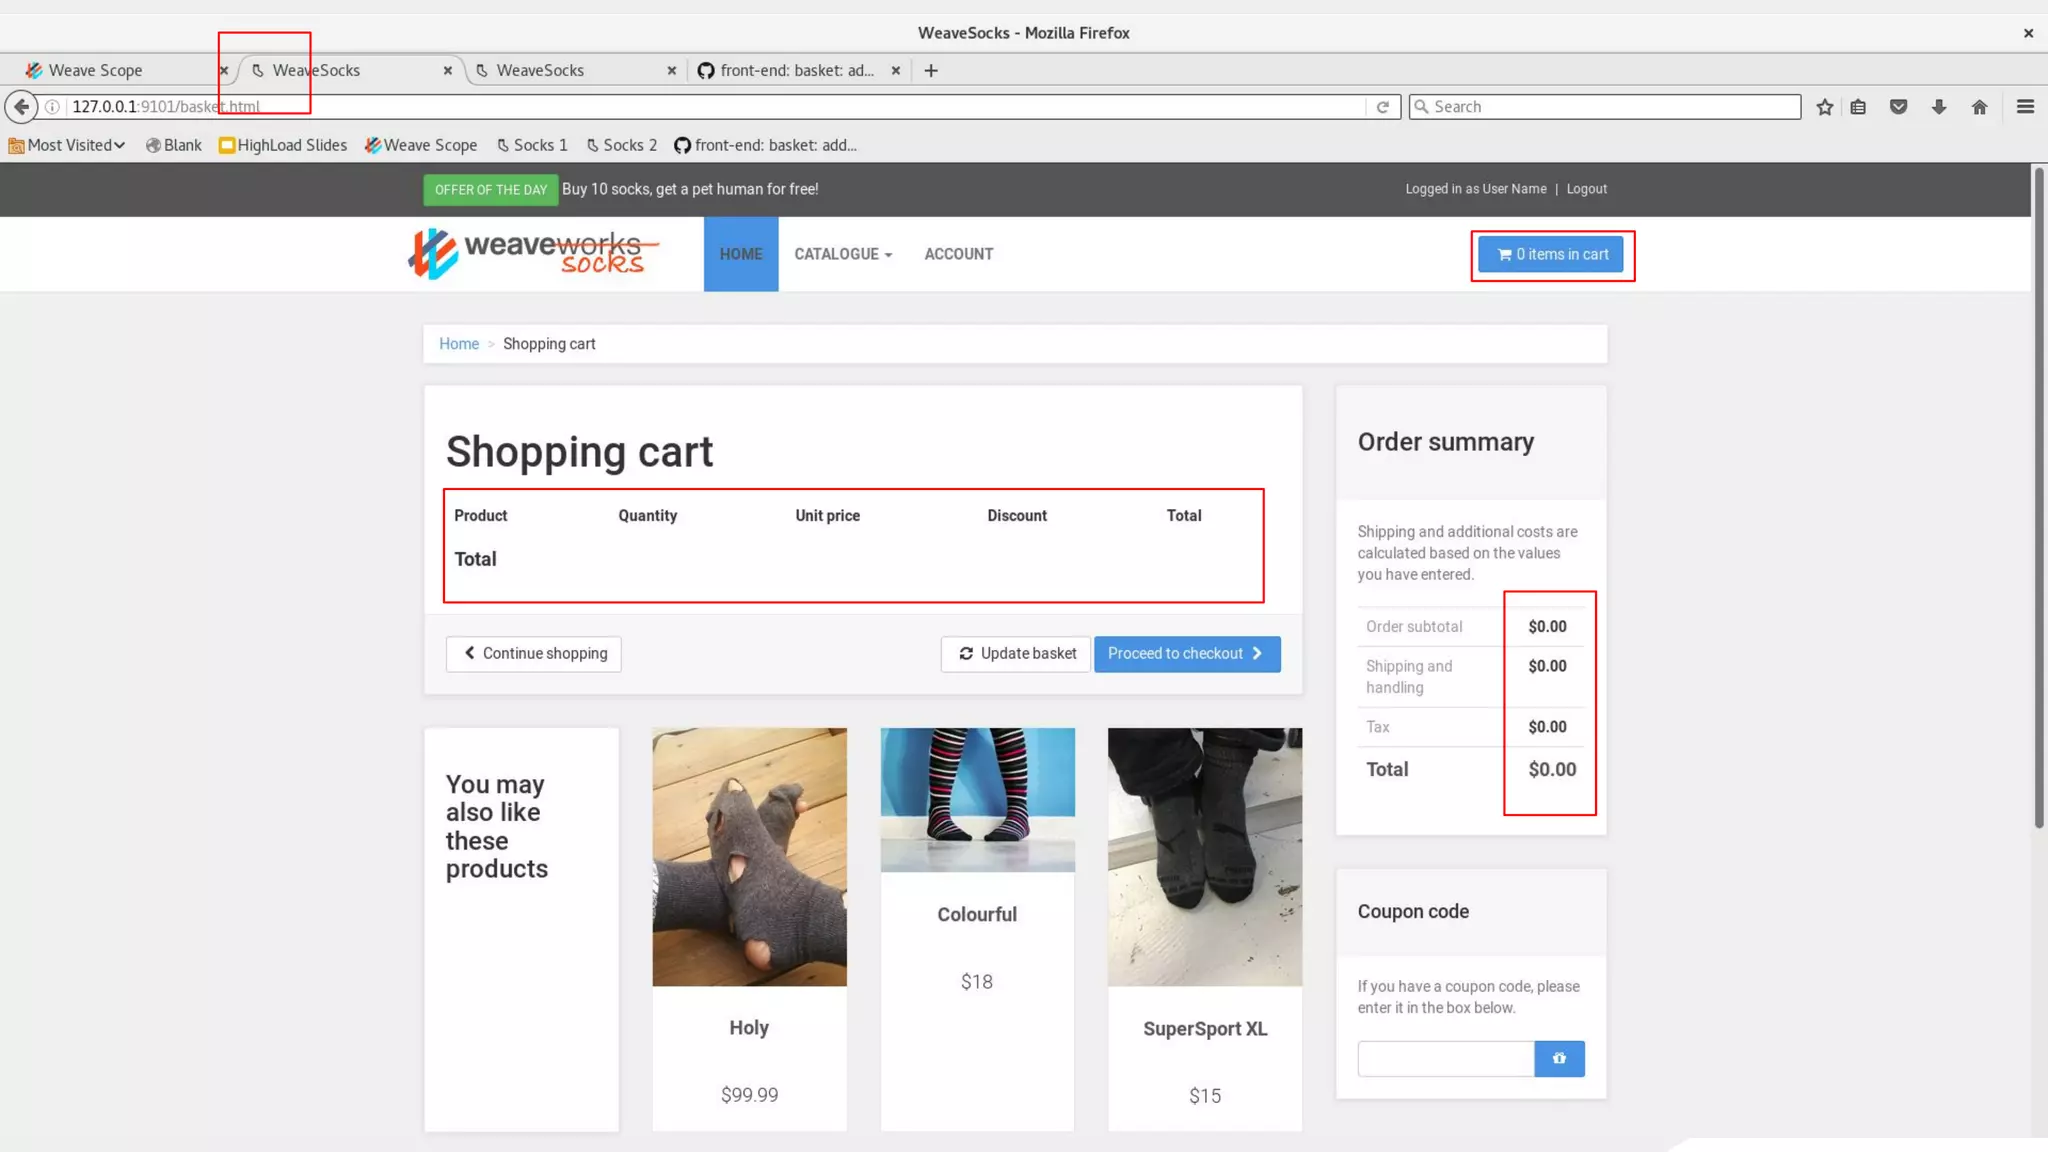
Task: Open the ACCOUNT menu item
Action: [958, 254]
